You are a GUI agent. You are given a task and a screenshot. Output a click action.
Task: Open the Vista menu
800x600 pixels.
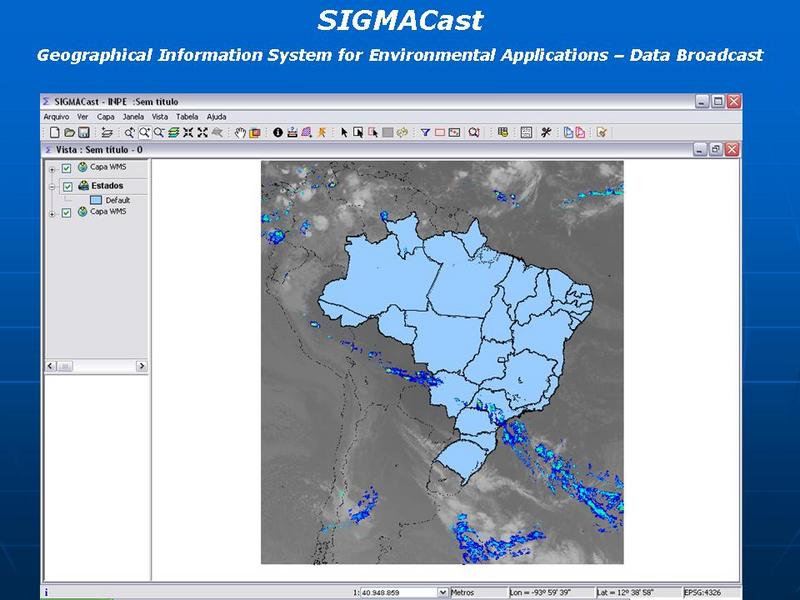tap(160, 117)
